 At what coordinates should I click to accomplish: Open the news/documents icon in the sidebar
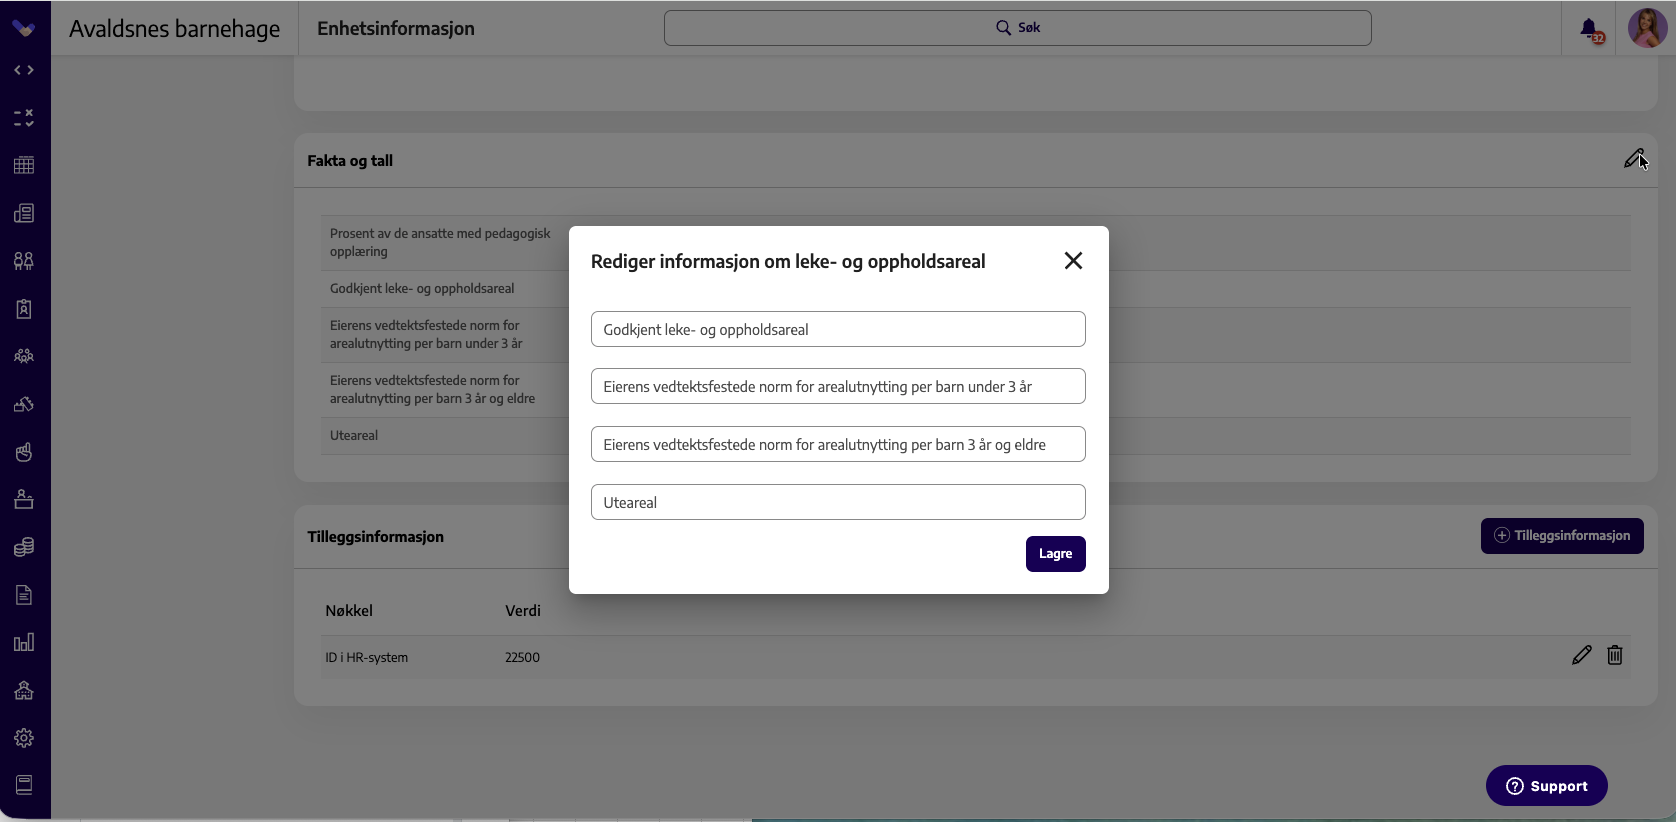[x=24, y=213]
